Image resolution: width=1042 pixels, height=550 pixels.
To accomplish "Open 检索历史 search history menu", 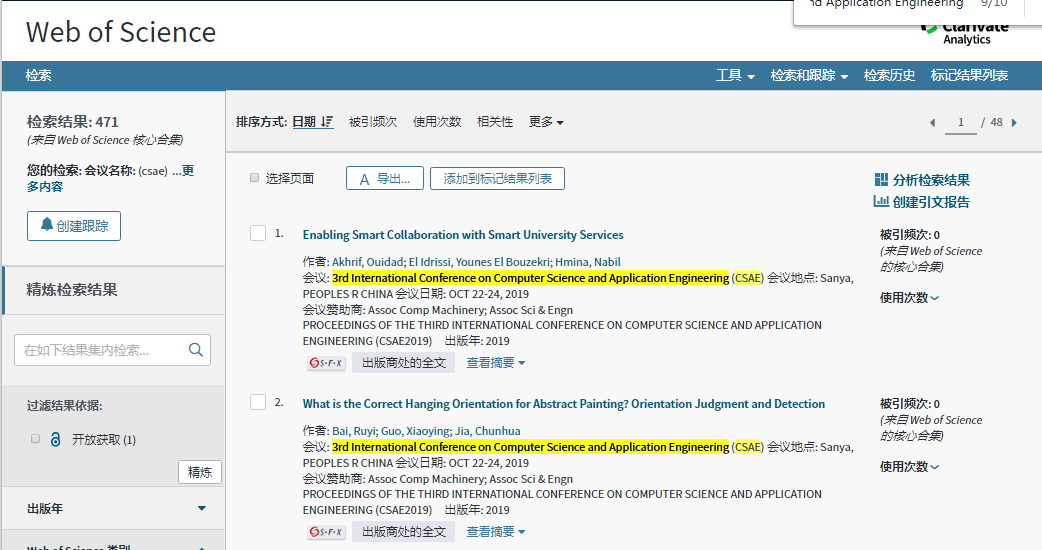I will (889, 76).
